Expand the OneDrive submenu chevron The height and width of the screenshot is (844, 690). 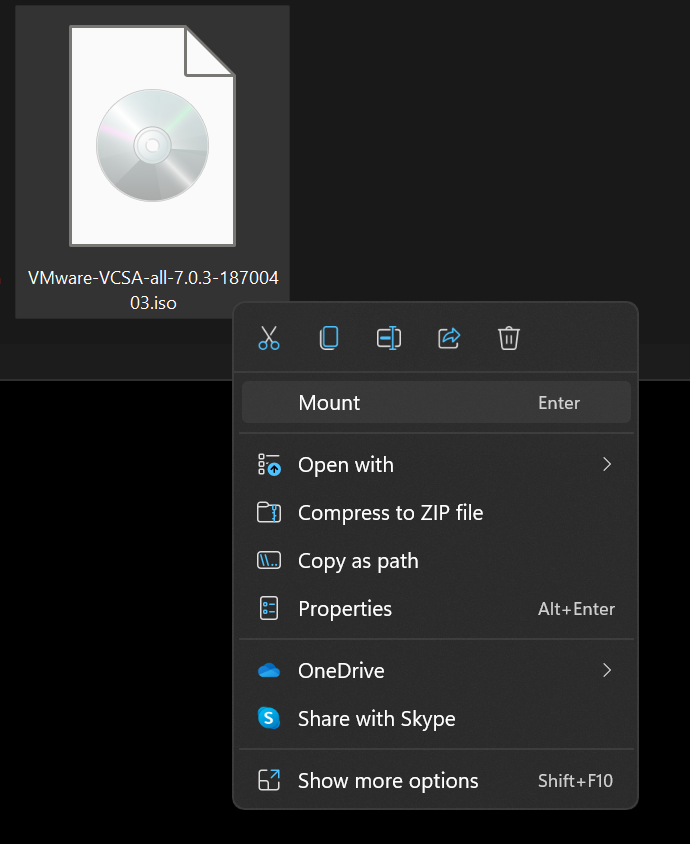(607, 671)
